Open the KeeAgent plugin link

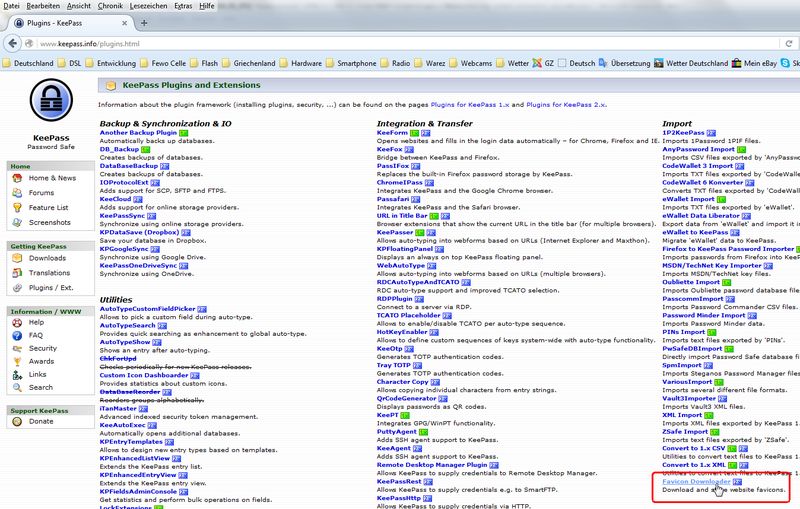(x=393, y=448)
